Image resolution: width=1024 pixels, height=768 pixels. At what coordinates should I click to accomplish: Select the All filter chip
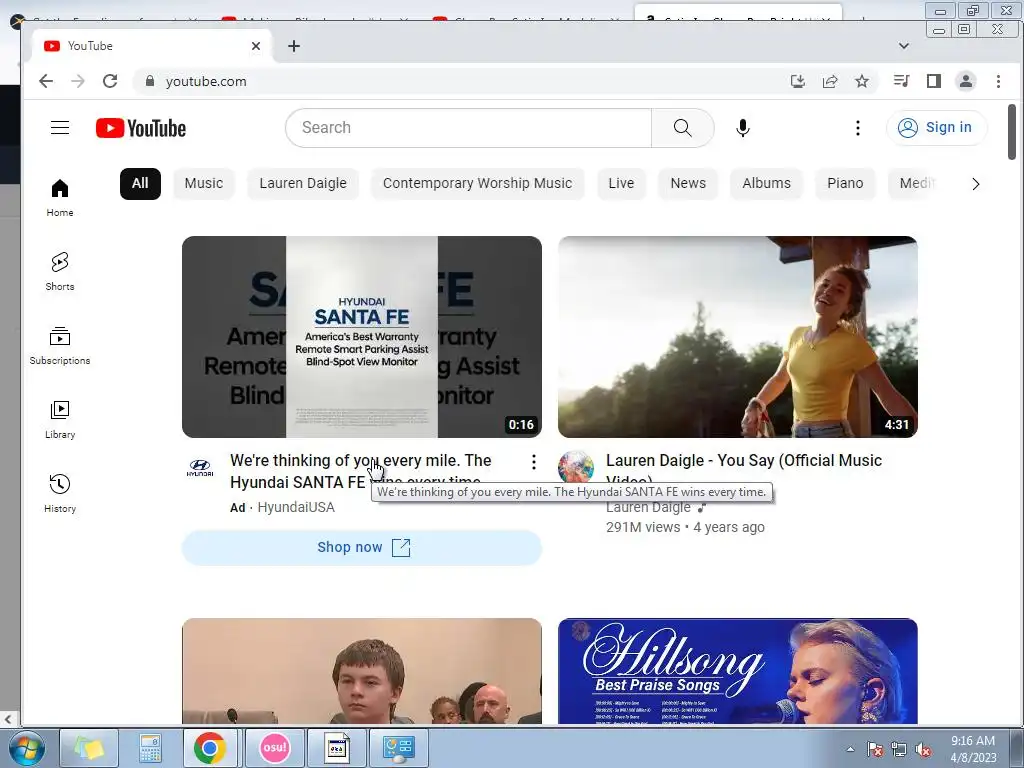(x=140, y=184)
